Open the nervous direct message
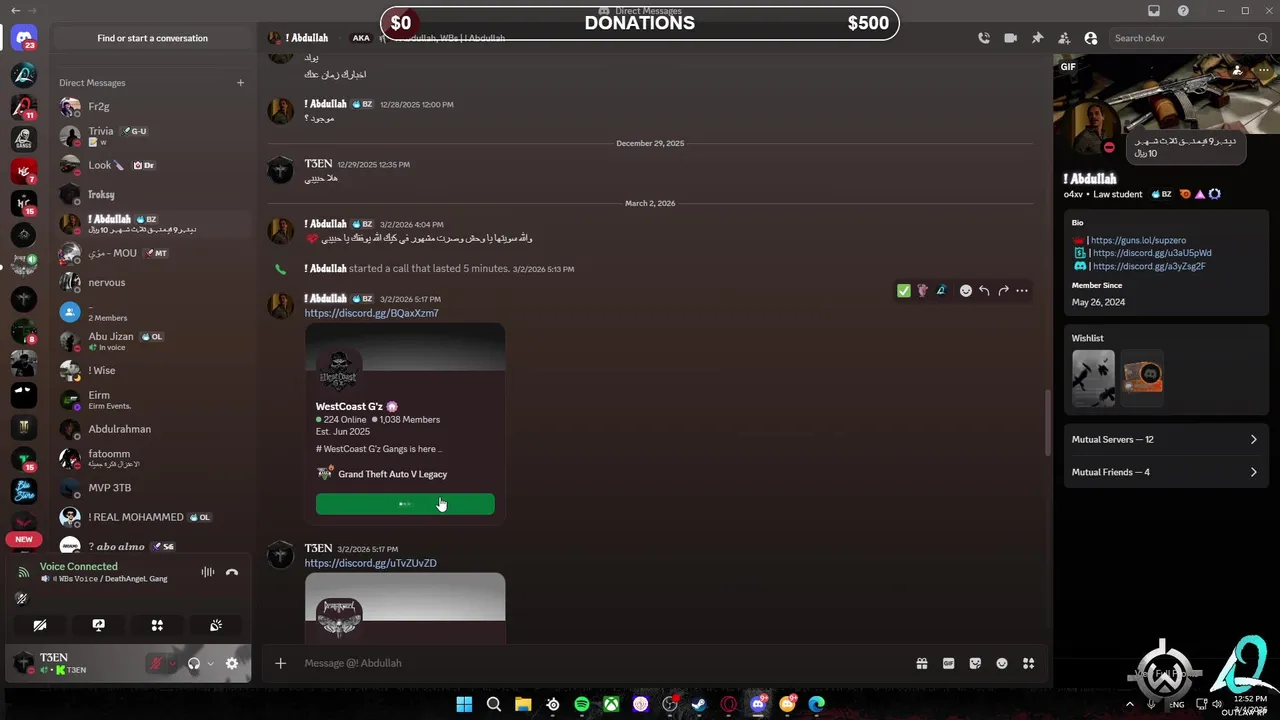The image size is (1280, 720). pos(153,283)
